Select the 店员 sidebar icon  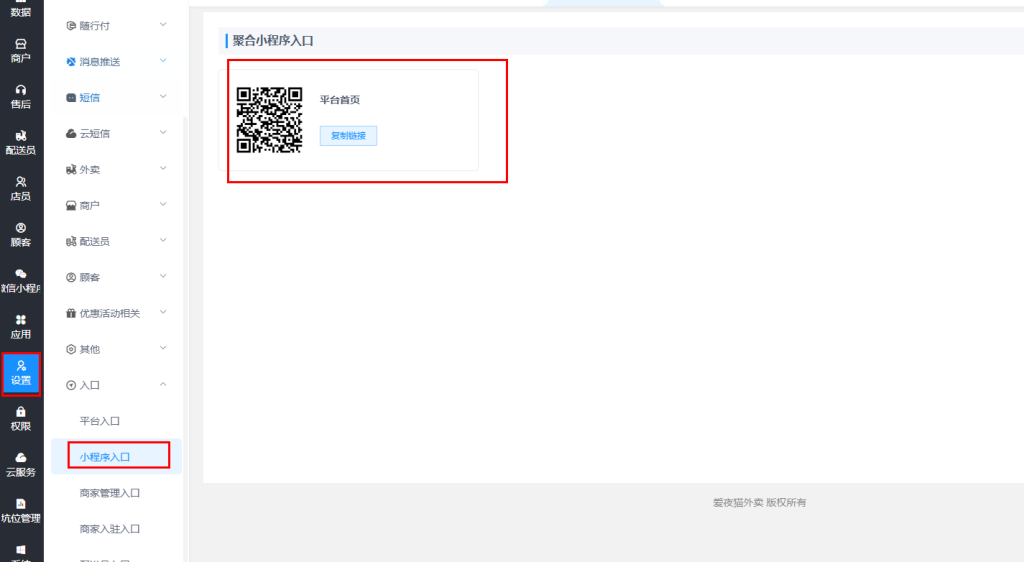point(21,188)
